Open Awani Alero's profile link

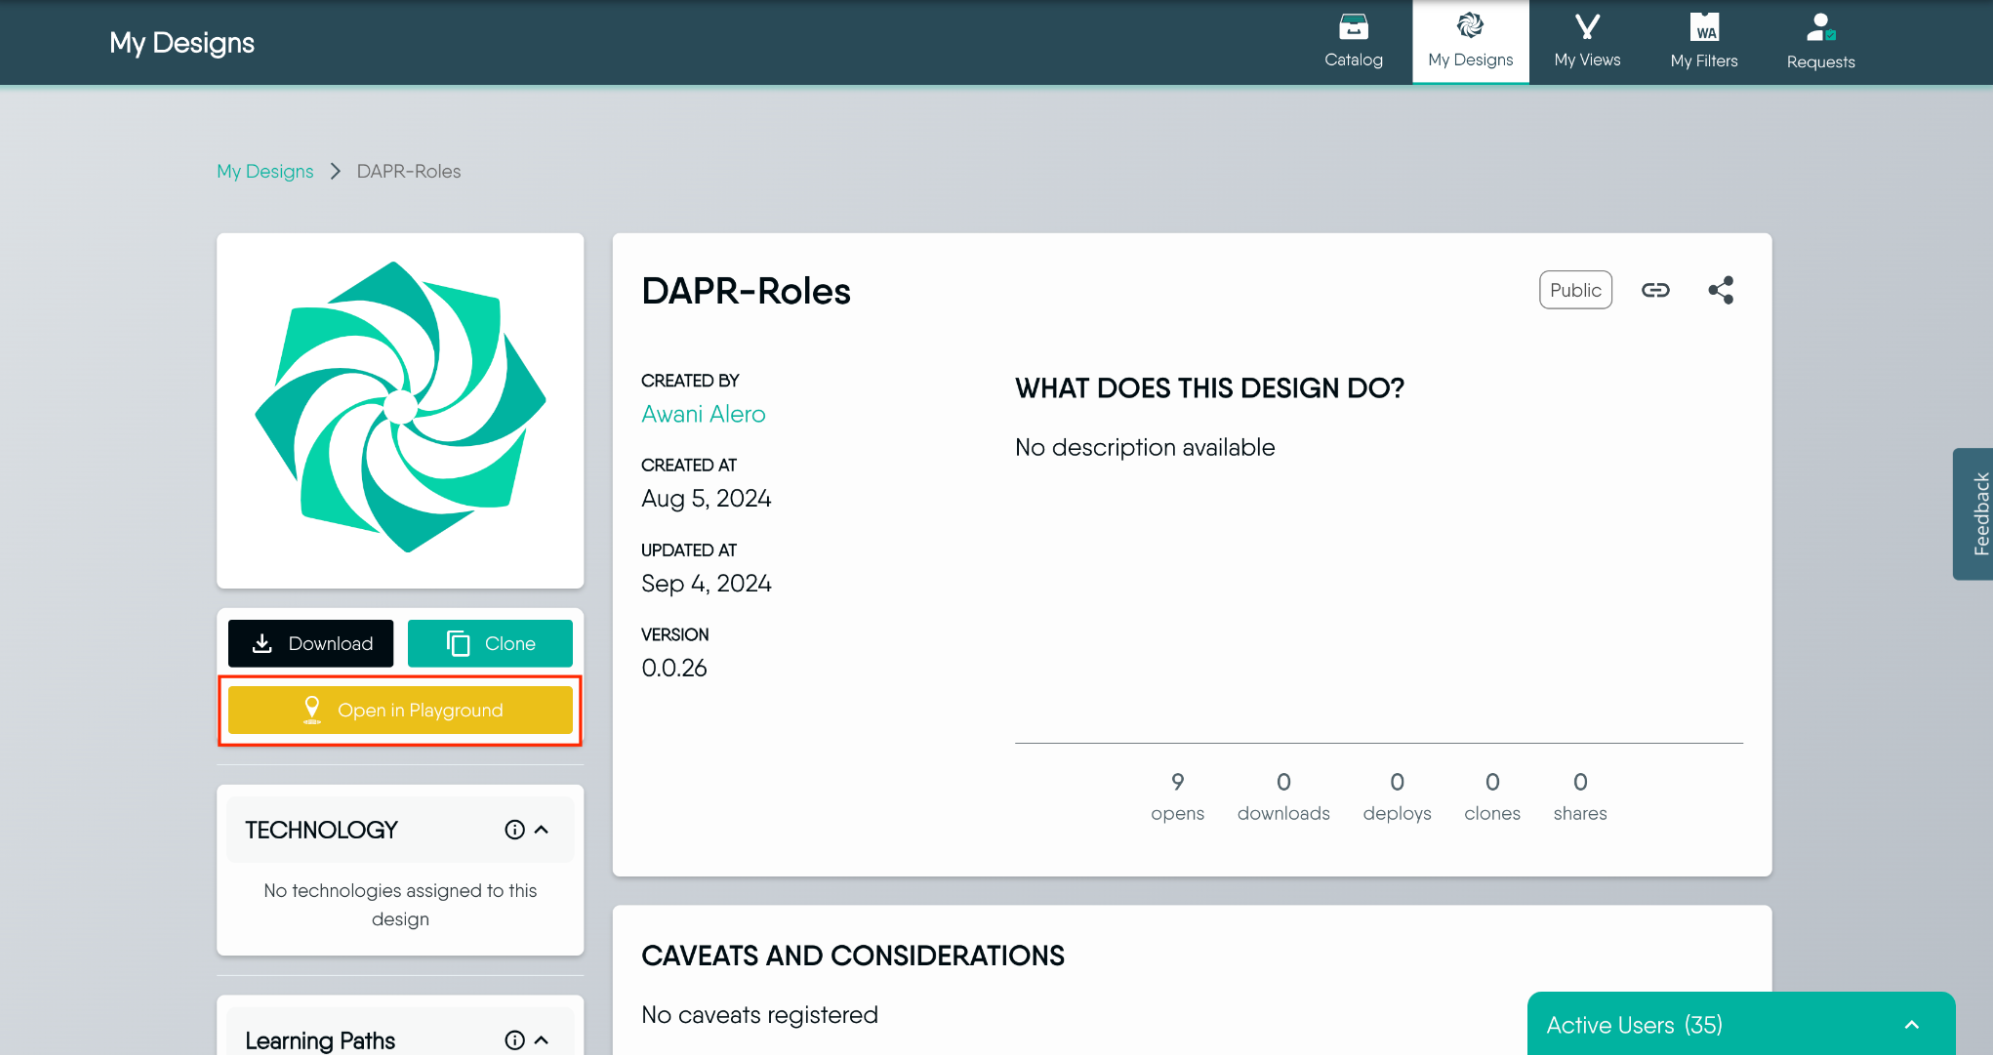pos(703,414)
